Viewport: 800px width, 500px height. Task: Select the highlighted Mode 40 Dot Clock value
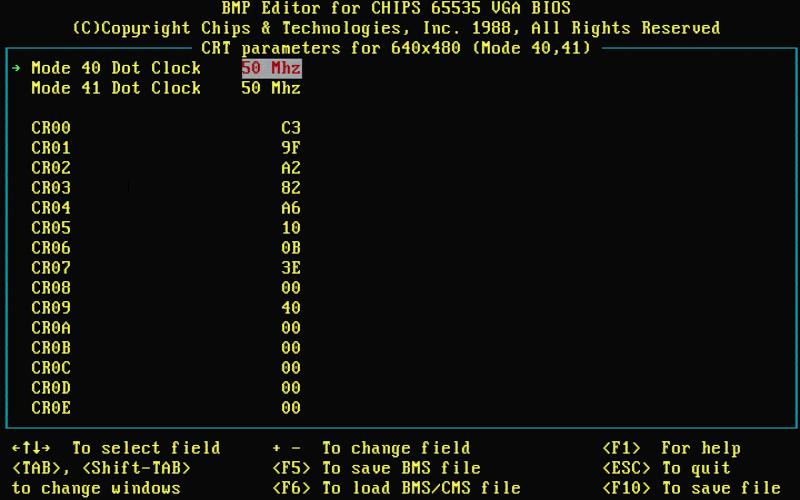[x=271, y=68]
